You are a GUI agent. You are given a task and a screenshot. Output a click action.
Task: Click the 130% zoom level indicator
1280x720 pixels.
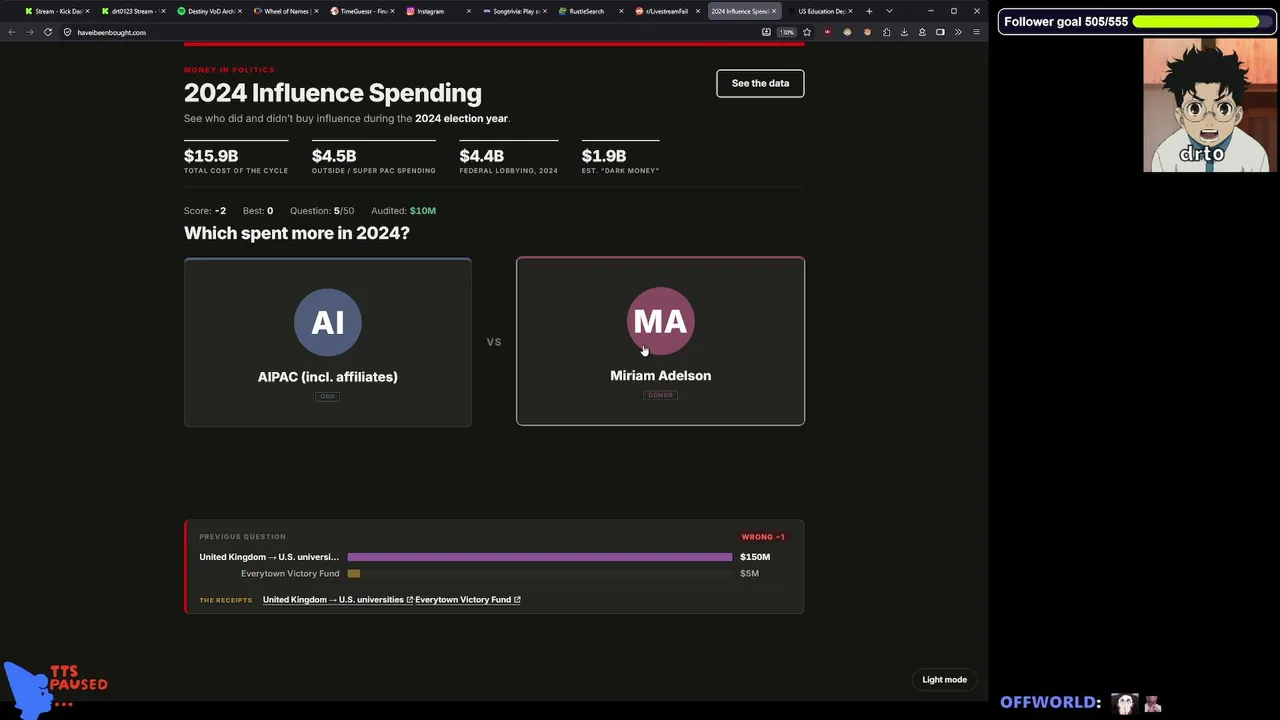tap(787, 32)
